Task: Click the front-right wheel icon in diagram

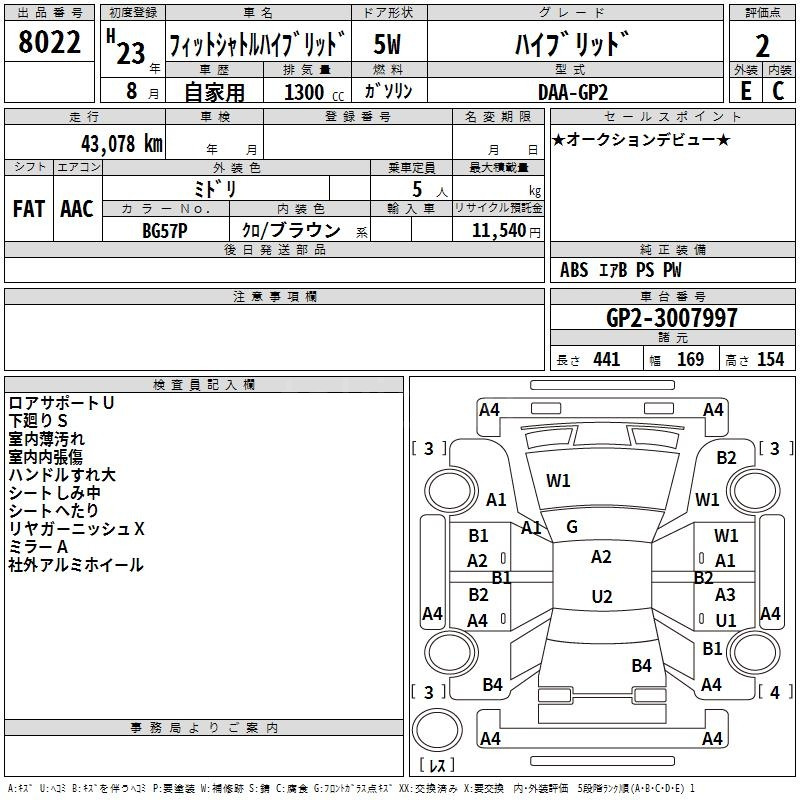Action: (x=754, y=491)
